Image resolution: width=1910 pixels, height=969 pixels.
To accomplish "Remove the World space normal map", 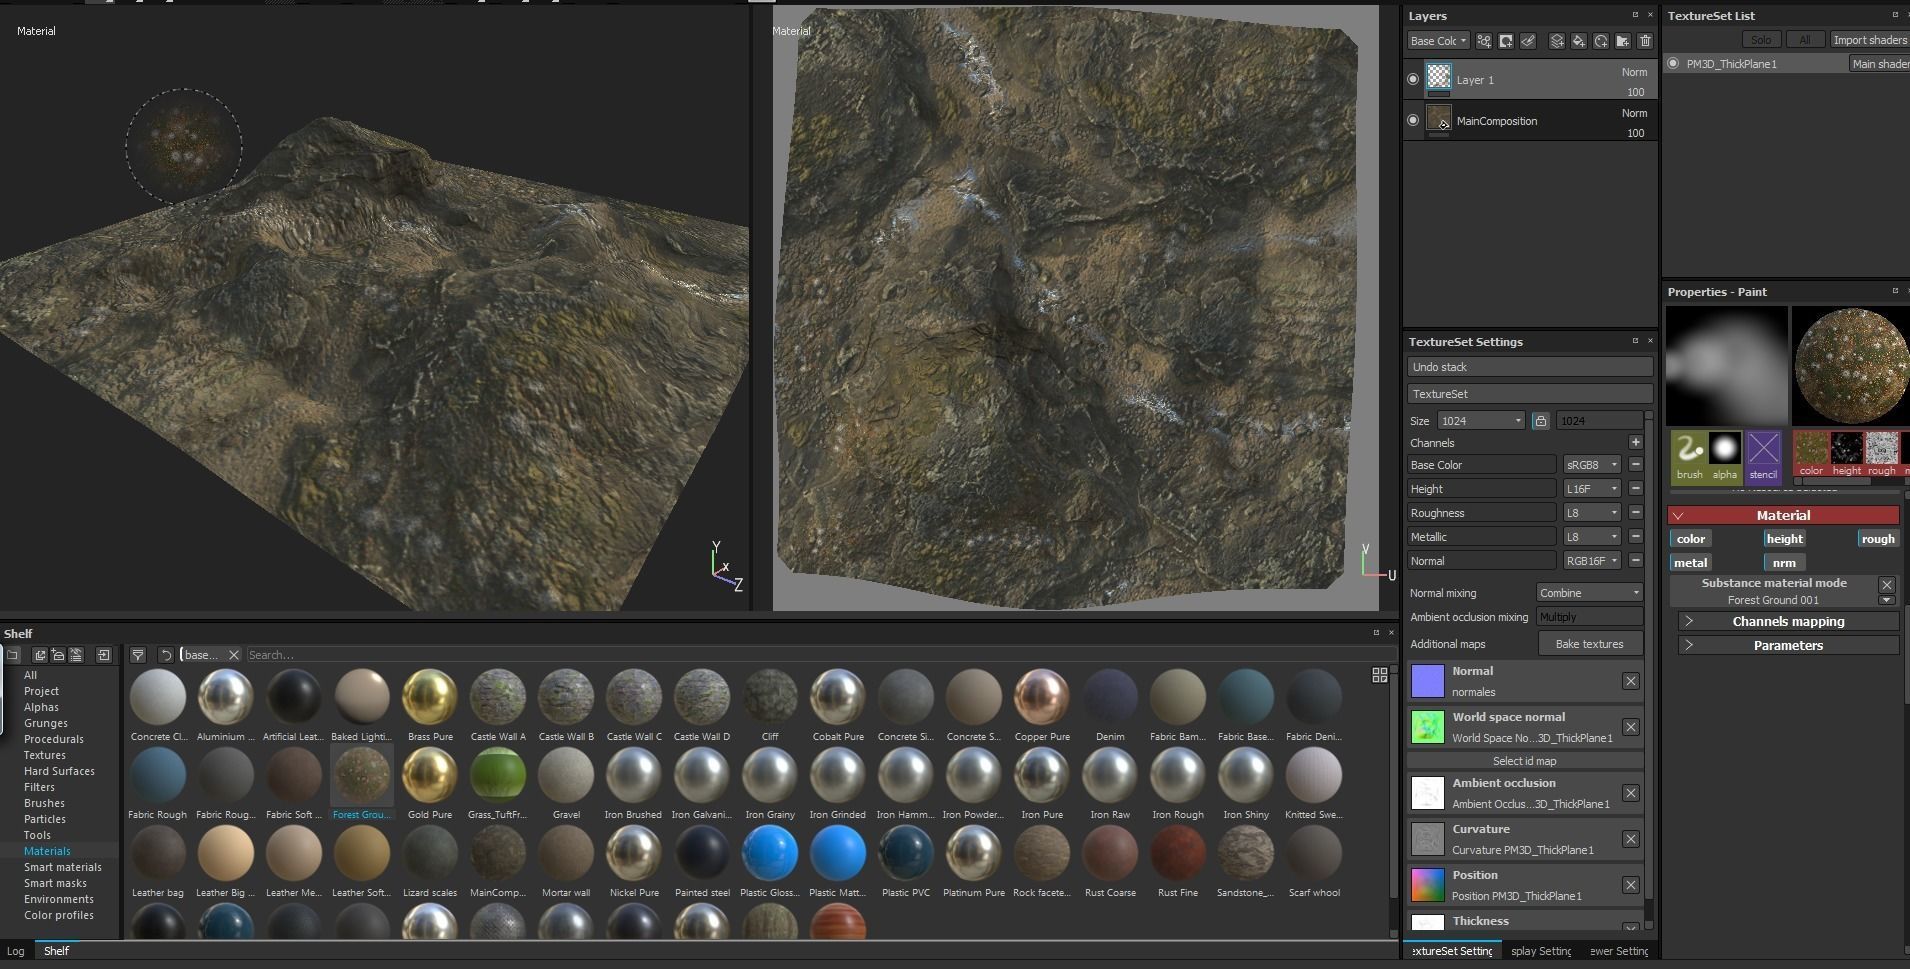I will click(x=1630, y=727).
